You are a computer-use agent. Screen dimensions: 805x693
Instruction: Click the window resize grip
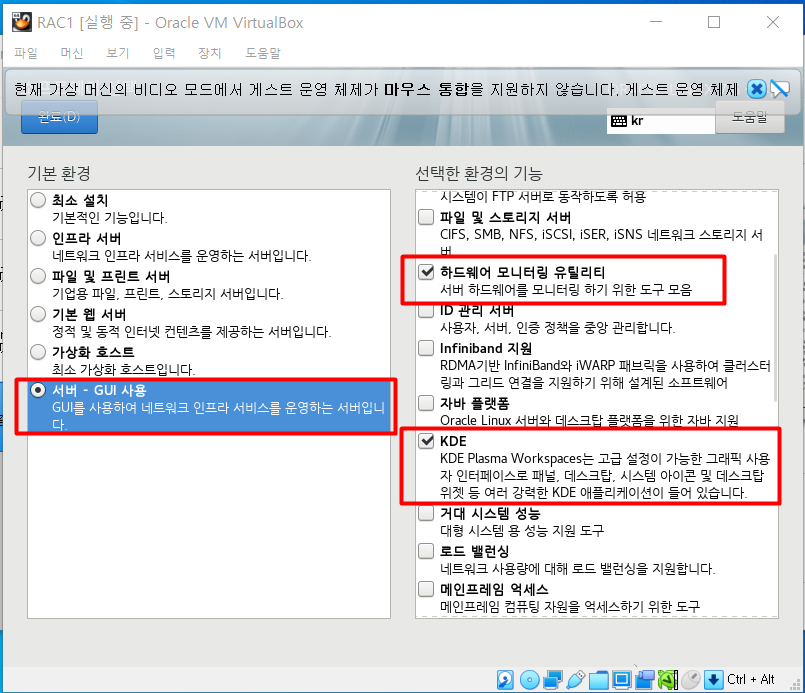[x=797, y=685]
